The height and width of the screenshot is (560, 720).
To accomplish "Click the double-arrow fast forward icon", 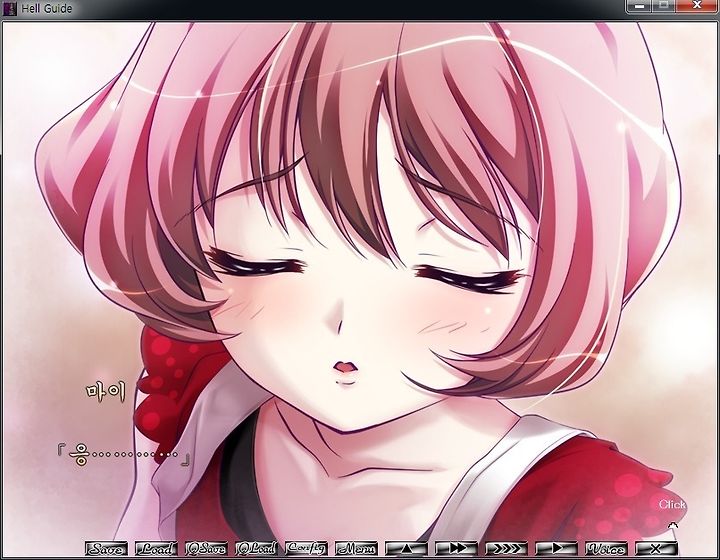I will [456, 549].
